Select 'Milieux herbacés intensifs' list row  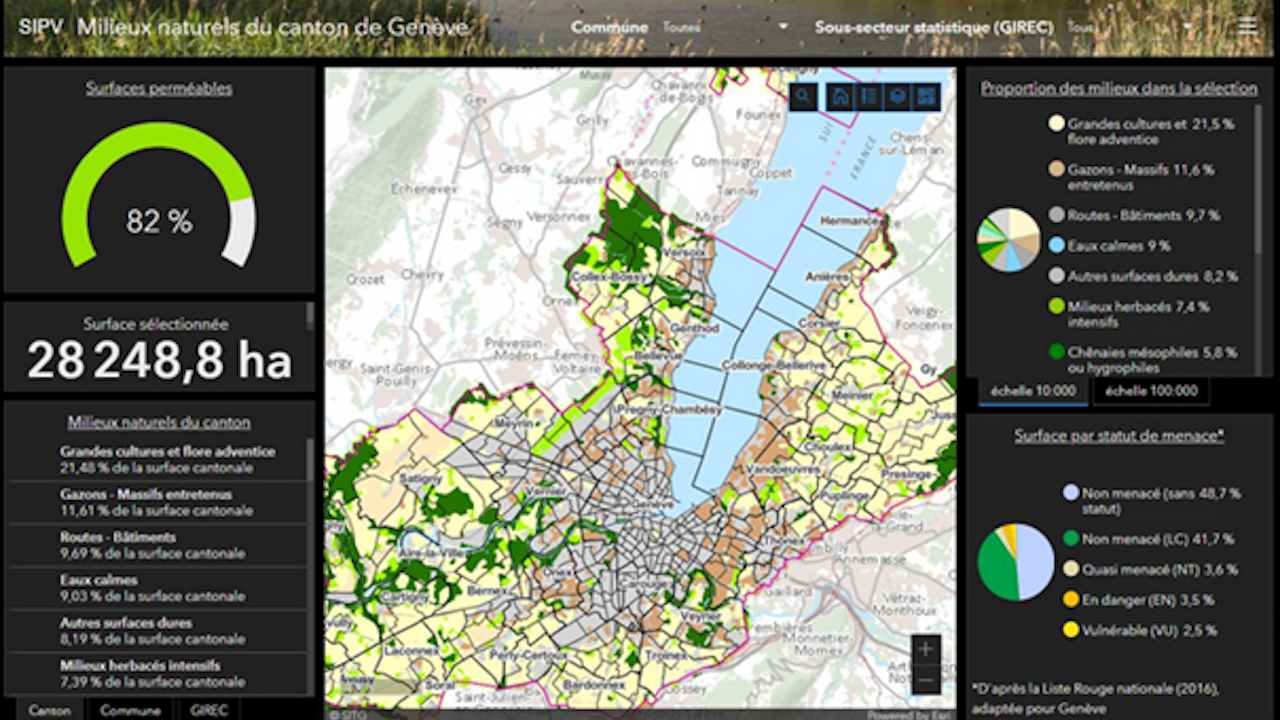point(158,674)
